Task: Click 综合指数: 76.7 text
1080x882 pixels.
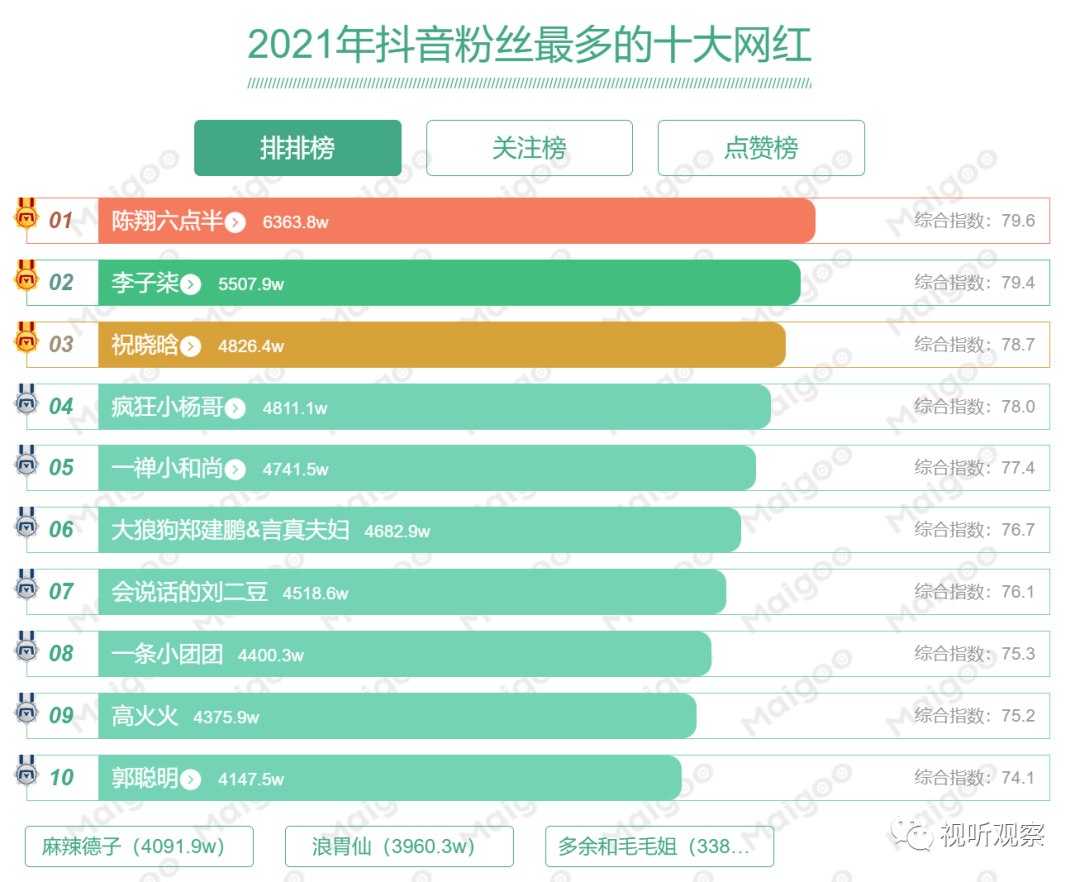Action: tap(975, 529)
